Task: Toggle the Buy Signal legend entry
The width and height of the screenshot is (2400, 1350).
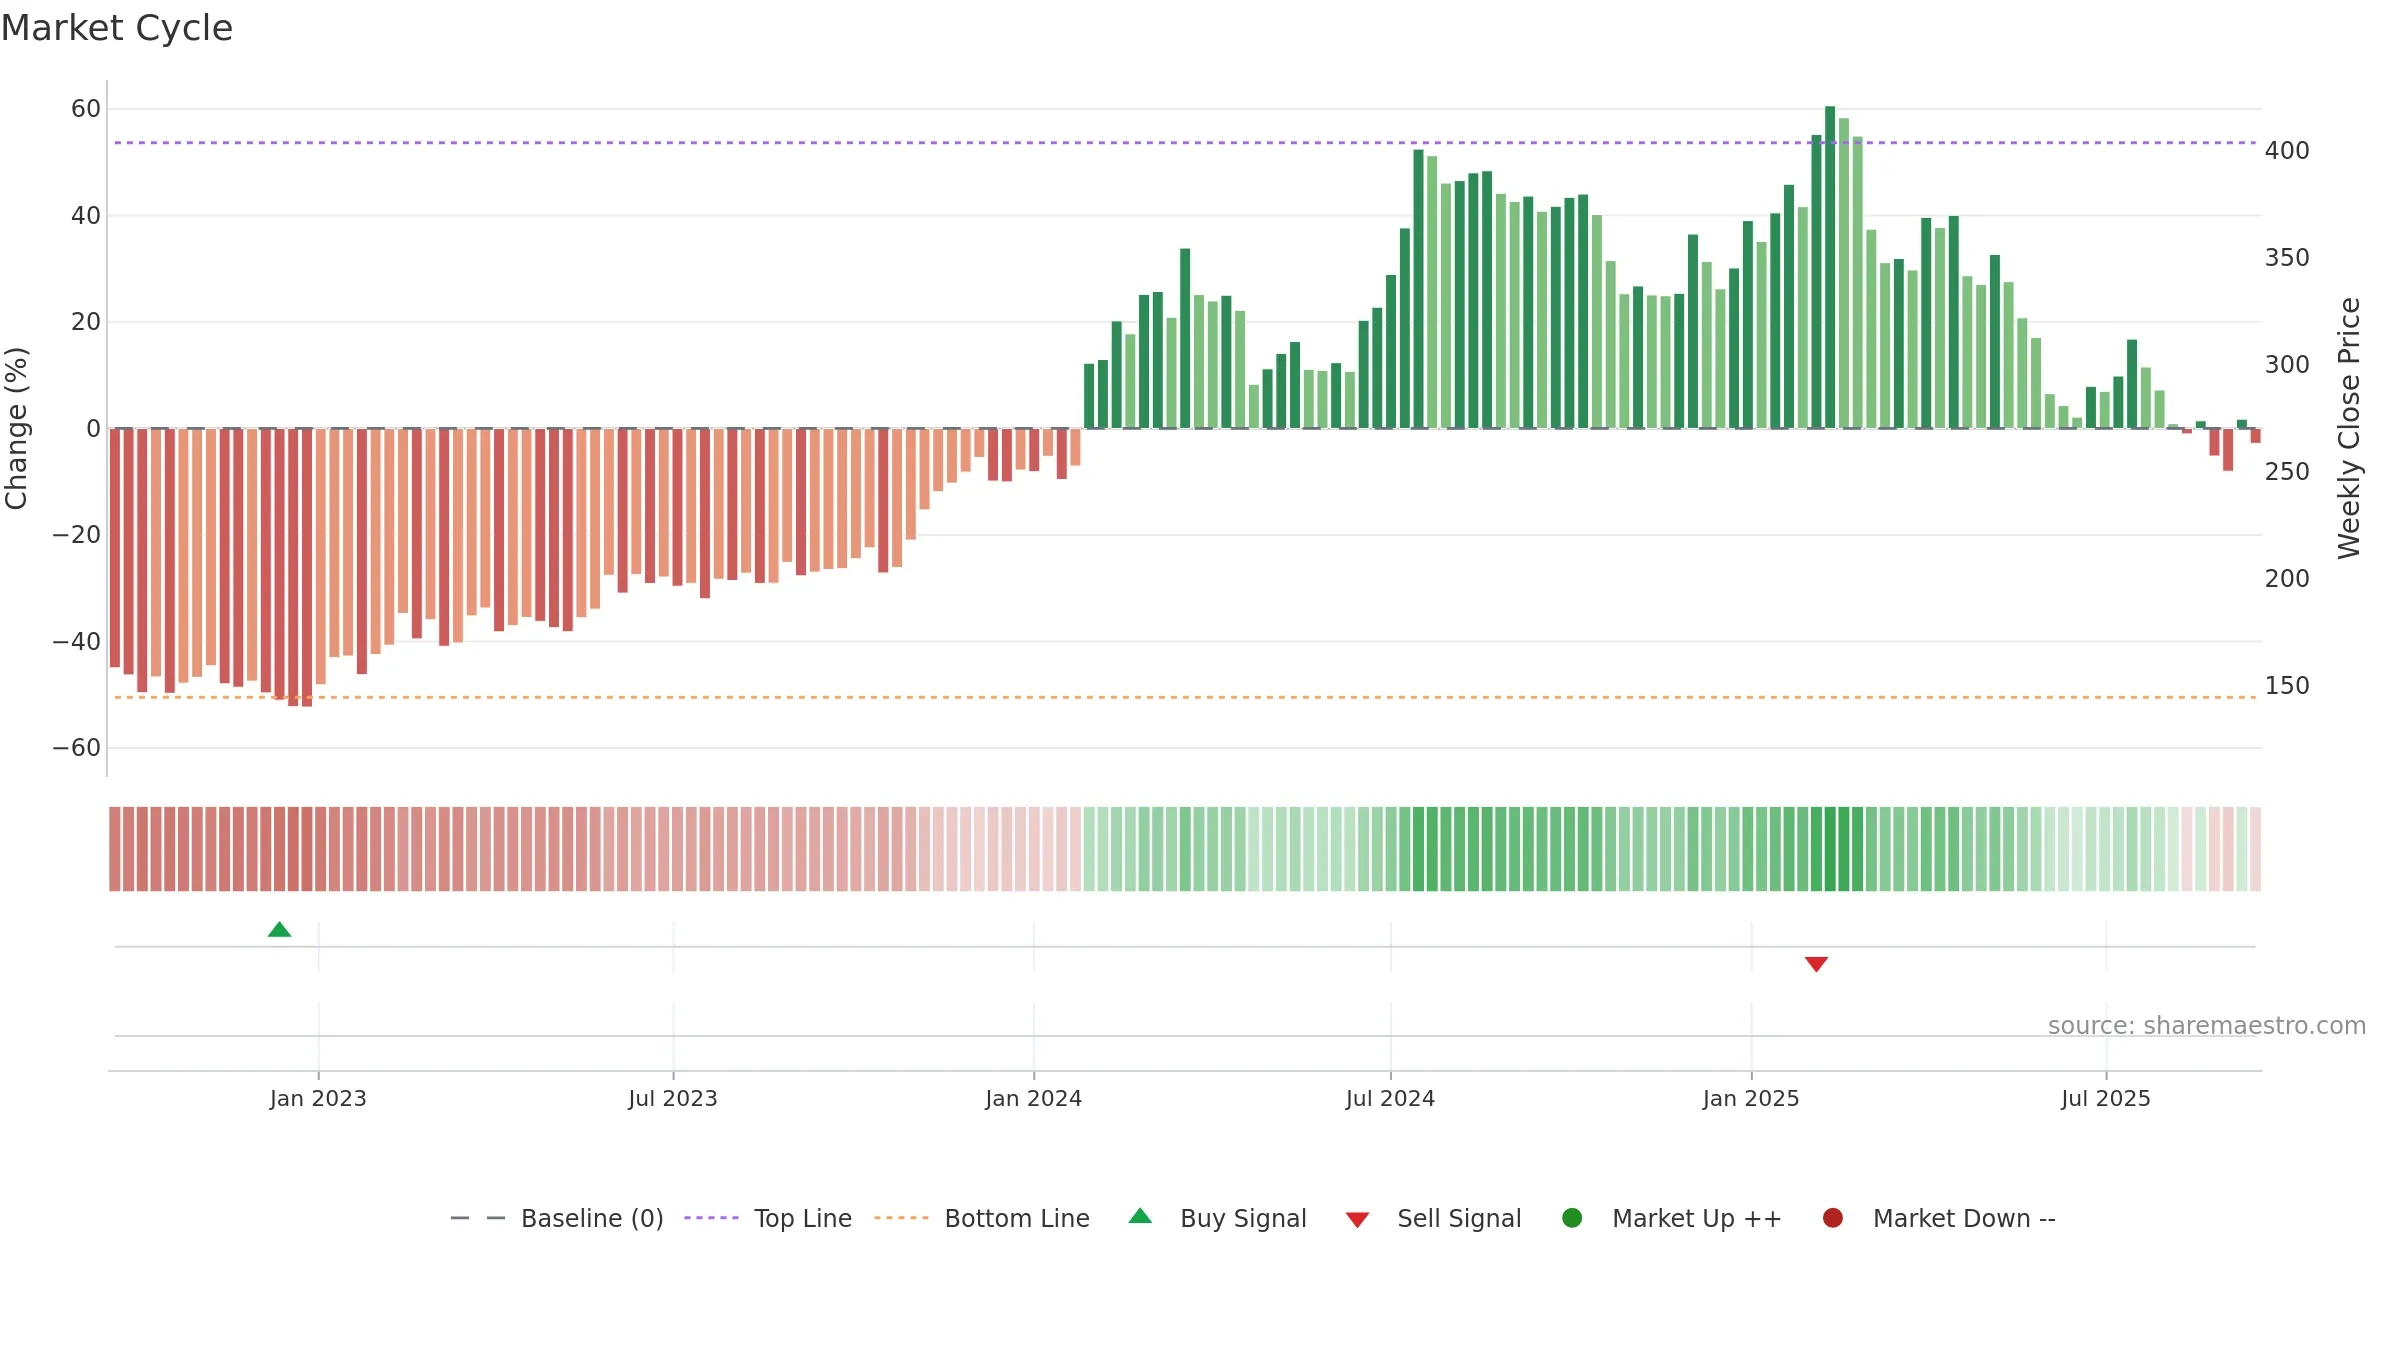Action: (x=1217, y=1218)
